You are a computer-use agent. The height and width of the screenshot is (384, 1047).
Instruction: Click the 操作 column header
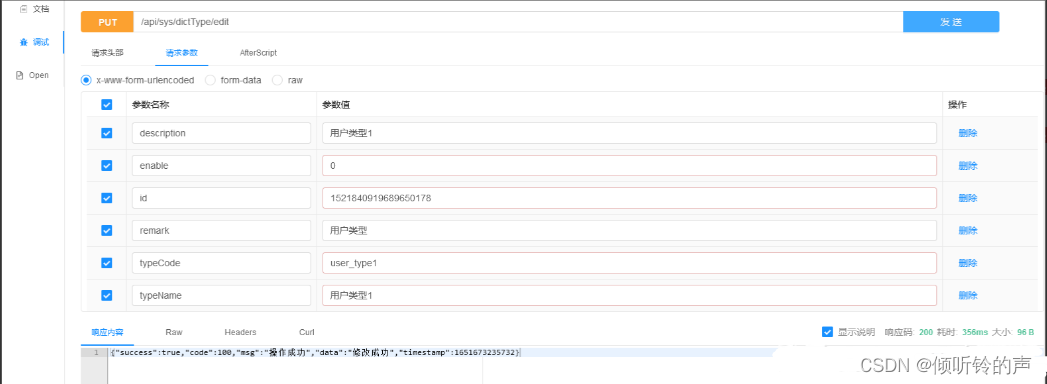958,105
